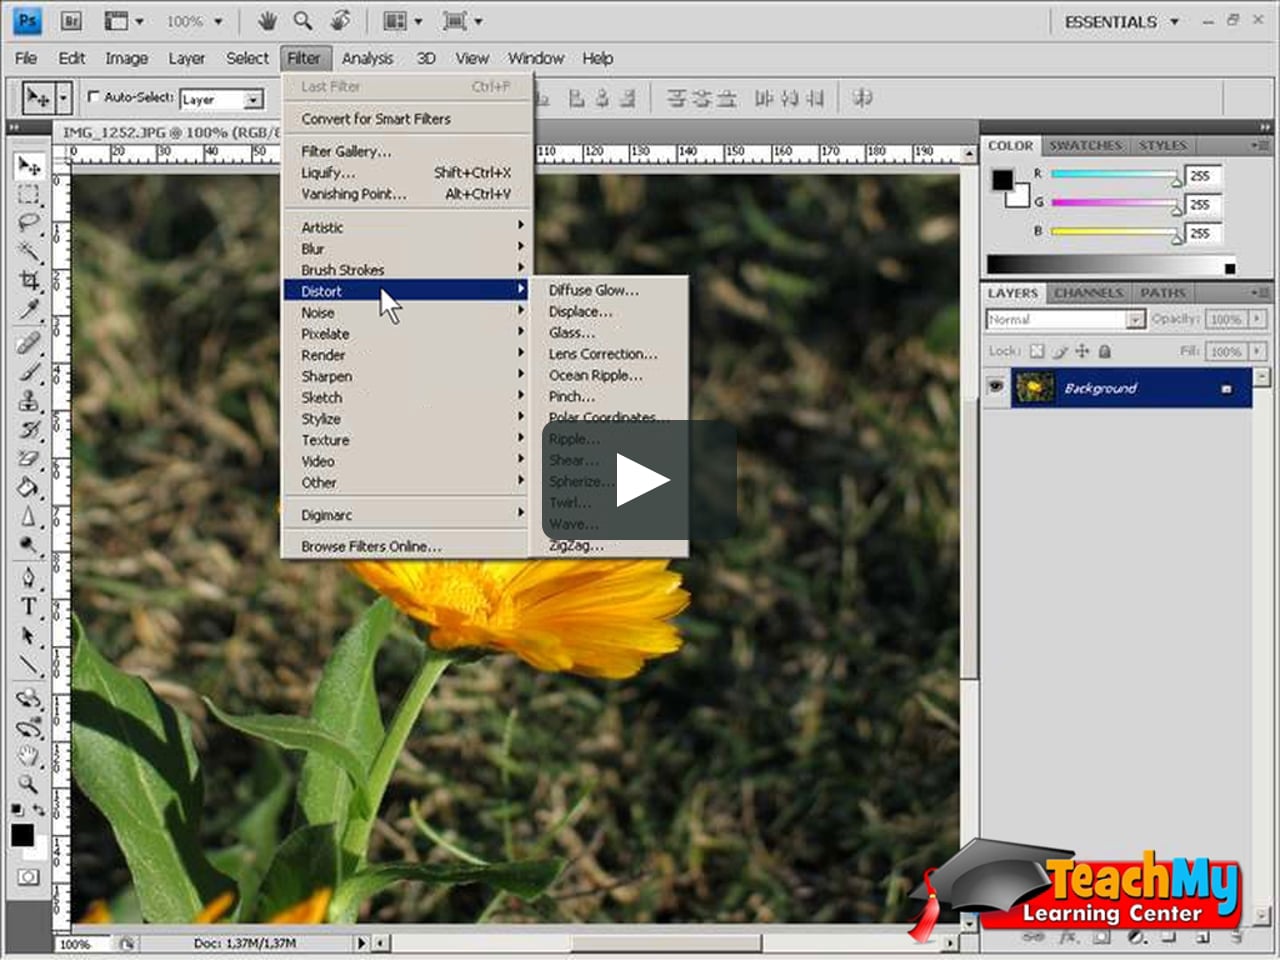Image resolution: width=1280 pixels, height=960 pixels.
Task: Open the Opacity slider arrow
Action: pyautogui.click(x=1257, y=319)
